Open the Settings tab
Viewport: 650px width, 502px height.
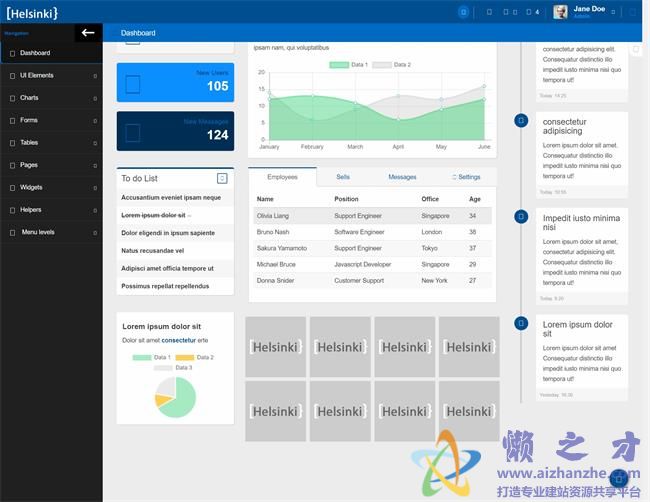466,177
